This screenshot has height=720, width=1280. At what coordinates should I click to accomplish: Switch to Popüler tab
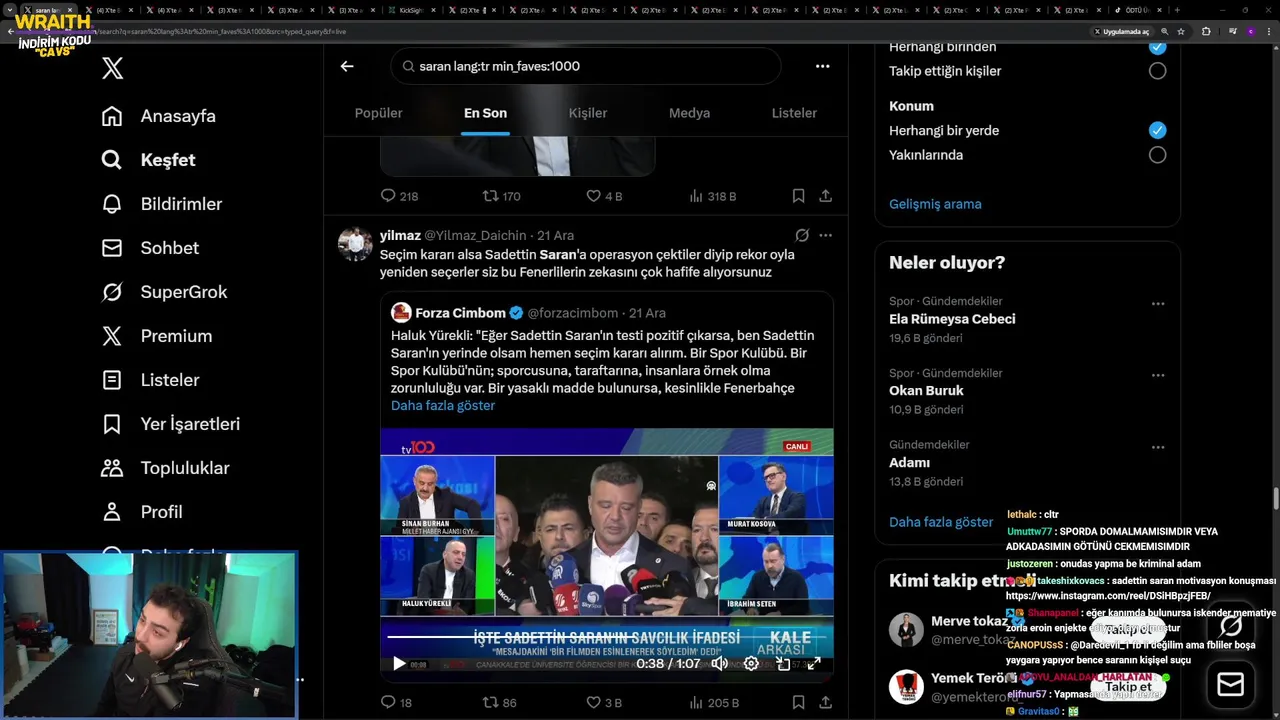pos(378,113)
